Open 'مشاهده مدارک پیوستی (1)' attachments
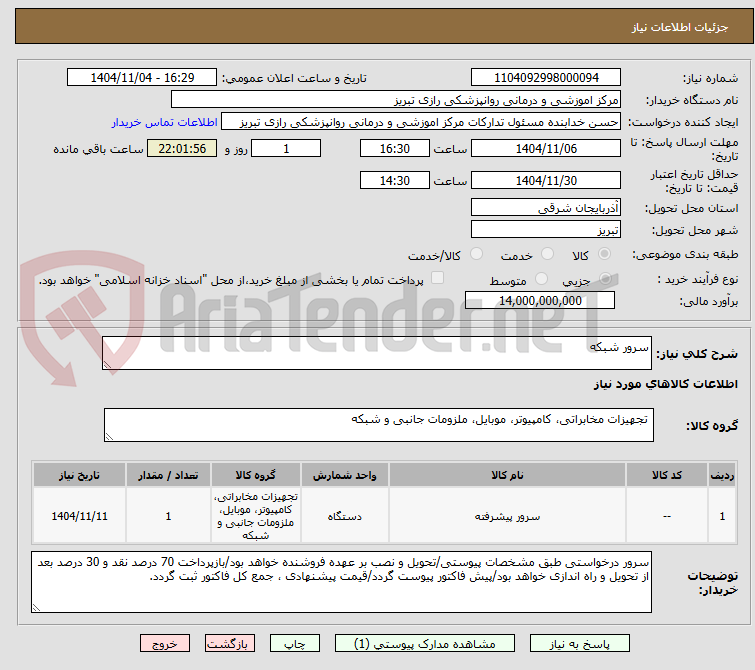 (x=425, y=644)
